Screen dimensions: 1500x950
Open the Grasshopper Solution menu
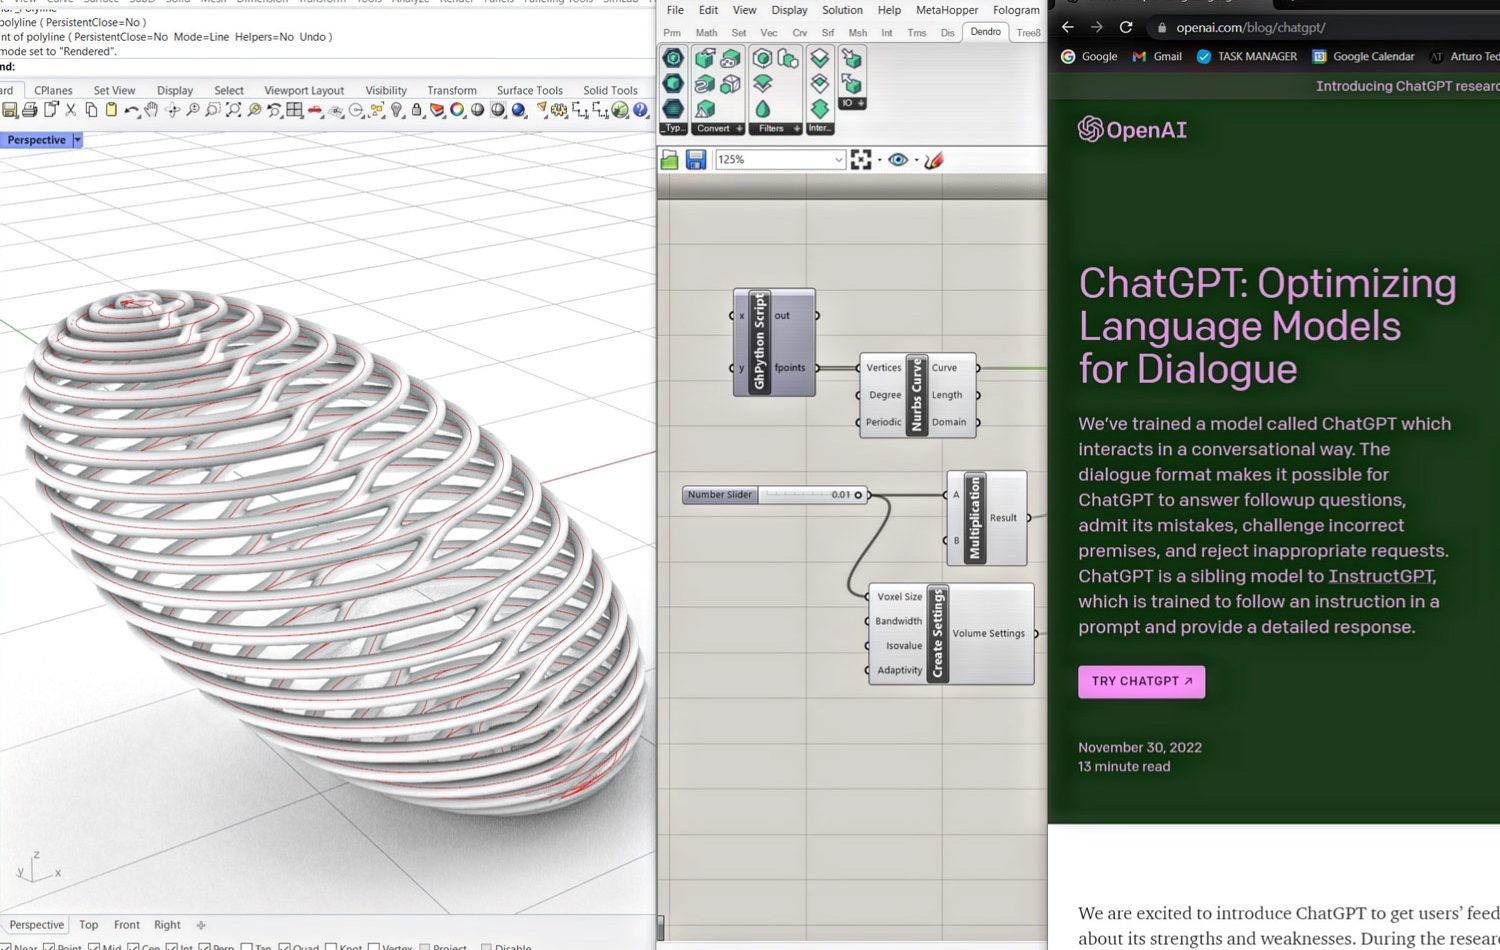(x=842, y=10)
